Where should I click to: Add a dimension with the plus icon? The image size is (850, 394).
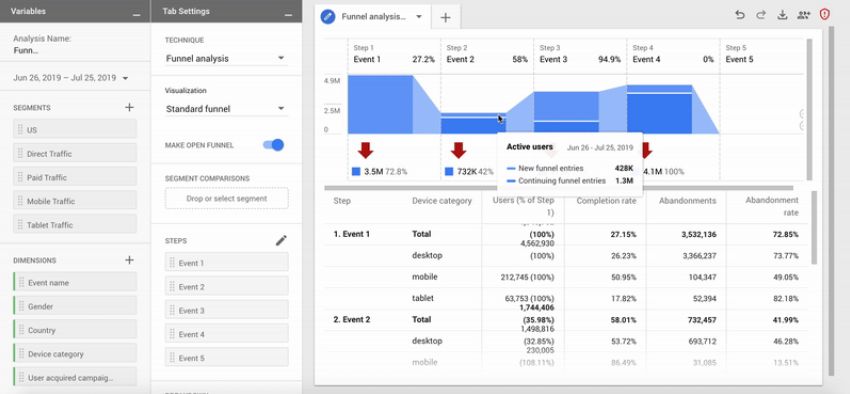tap(129, 260)
